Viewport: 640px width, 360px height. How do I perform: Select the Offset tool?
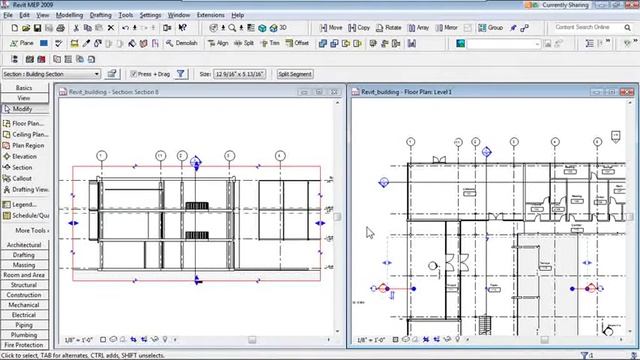pyautogui.click(x=297, y=43)
